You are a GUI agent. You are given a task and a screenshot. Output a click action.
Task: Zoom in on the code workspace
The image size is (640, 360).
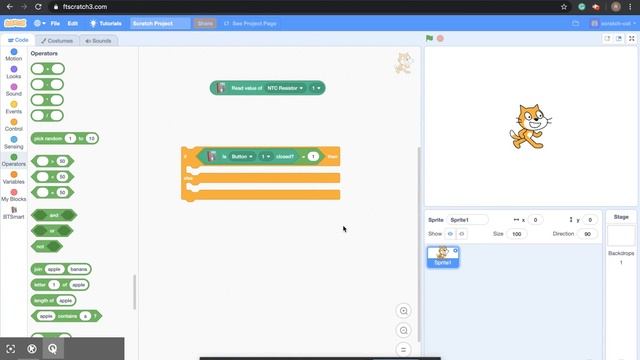pyautogui.click(x=403, y=311)
